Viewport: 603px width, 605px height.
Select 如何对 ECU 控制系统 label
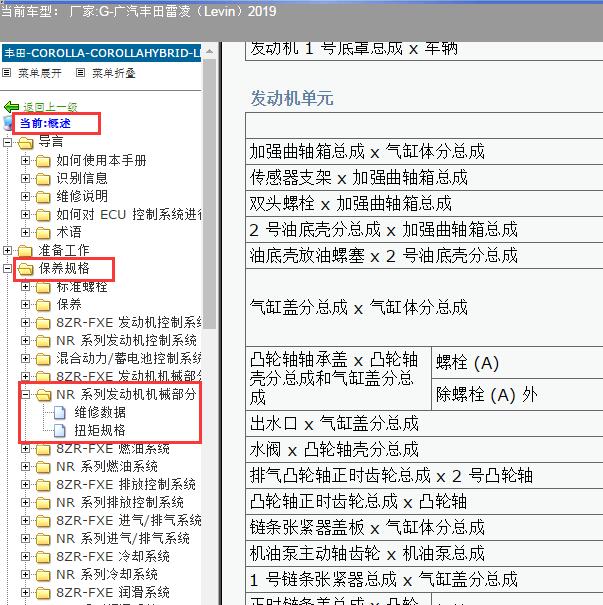[129, 215]
